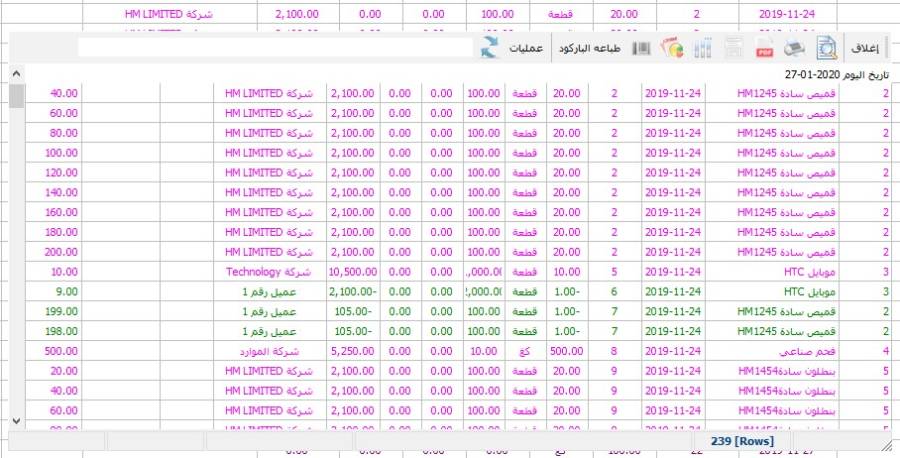Select the كغ unit cell

tap(525, 351)
